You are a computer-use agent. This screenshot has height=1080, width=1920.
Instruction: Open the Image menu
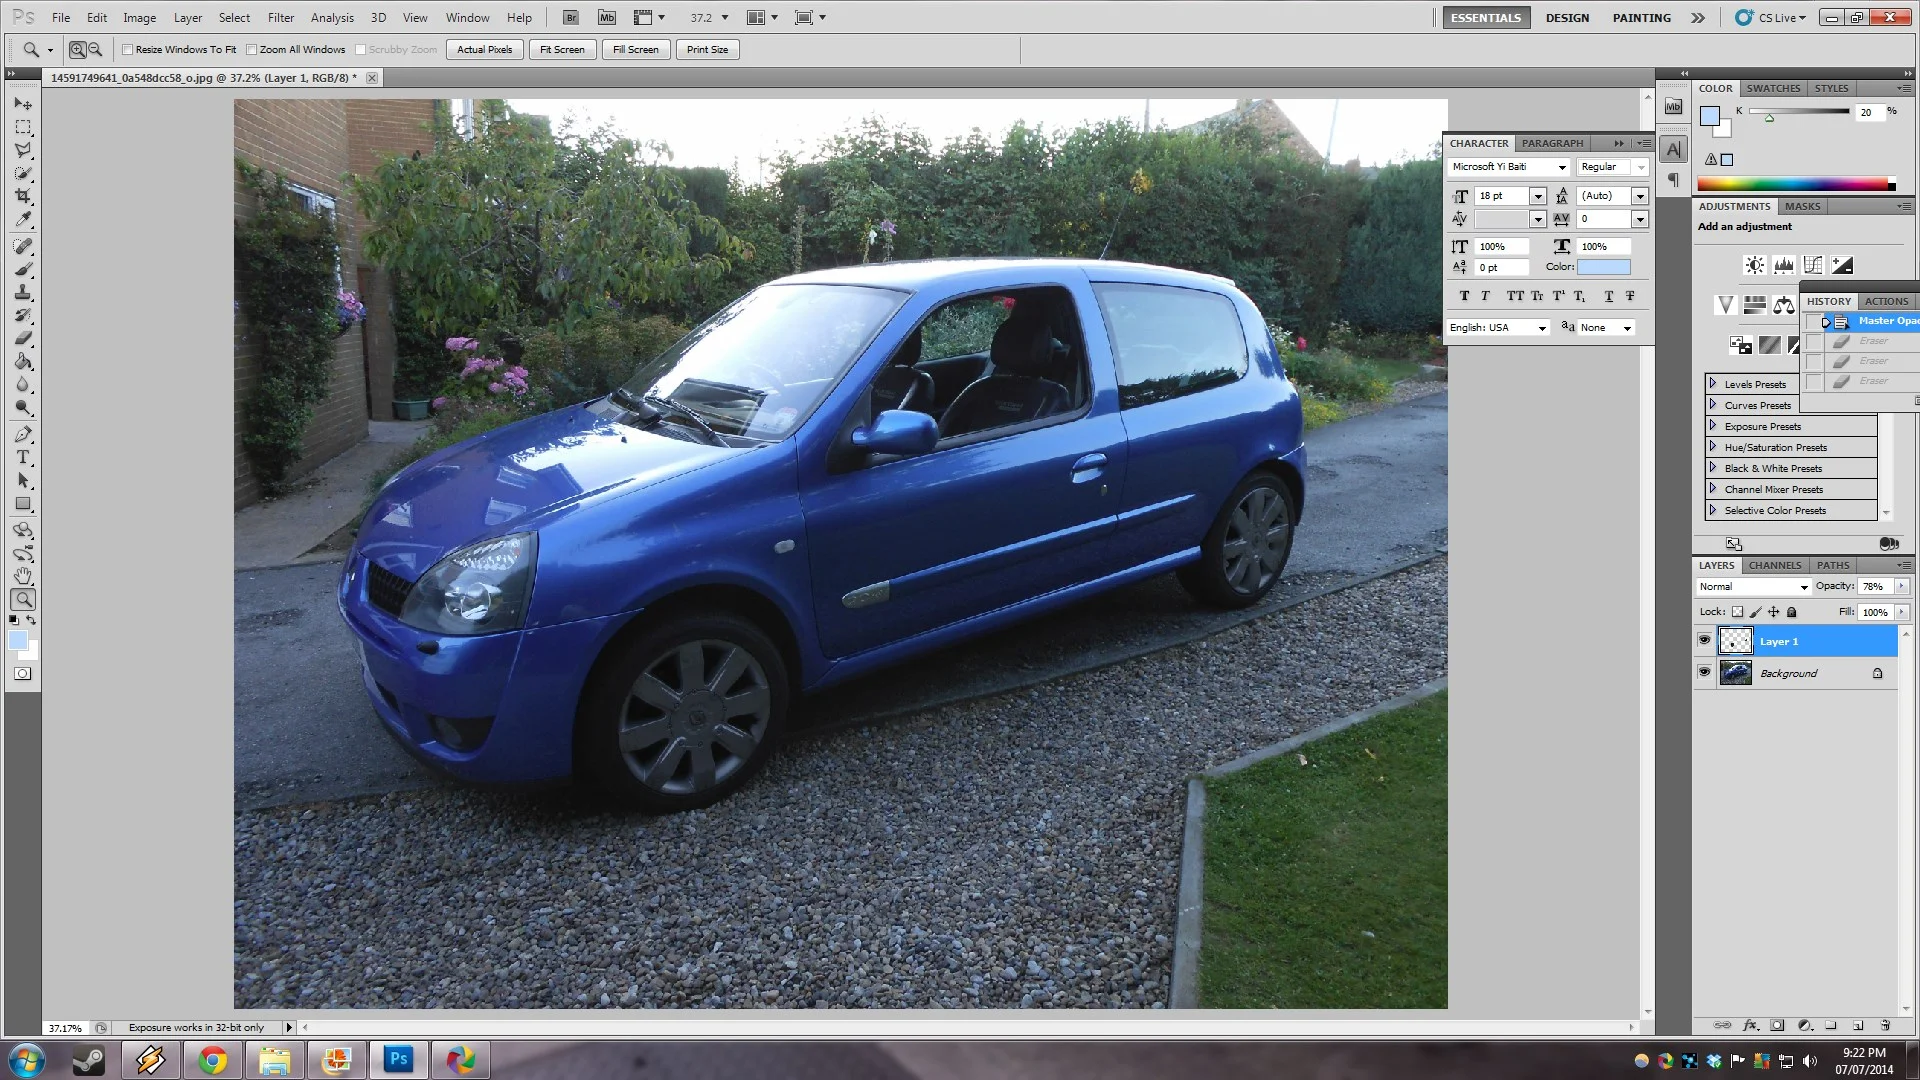(139, 17)
